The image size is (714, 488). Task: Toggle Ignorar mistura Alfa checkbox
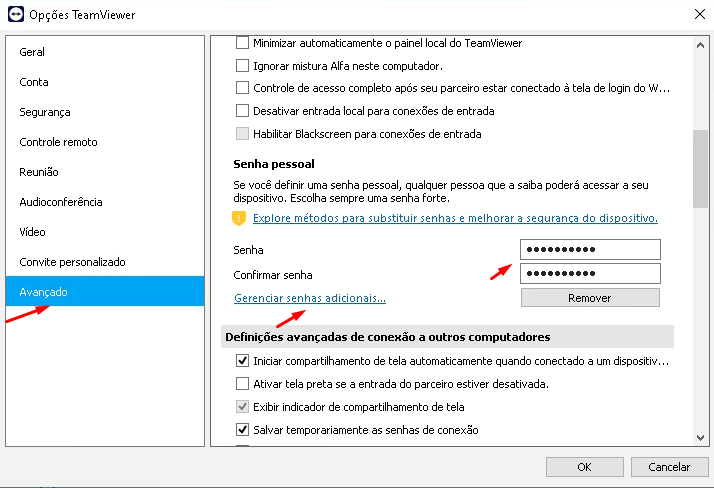tap(242, 66)
